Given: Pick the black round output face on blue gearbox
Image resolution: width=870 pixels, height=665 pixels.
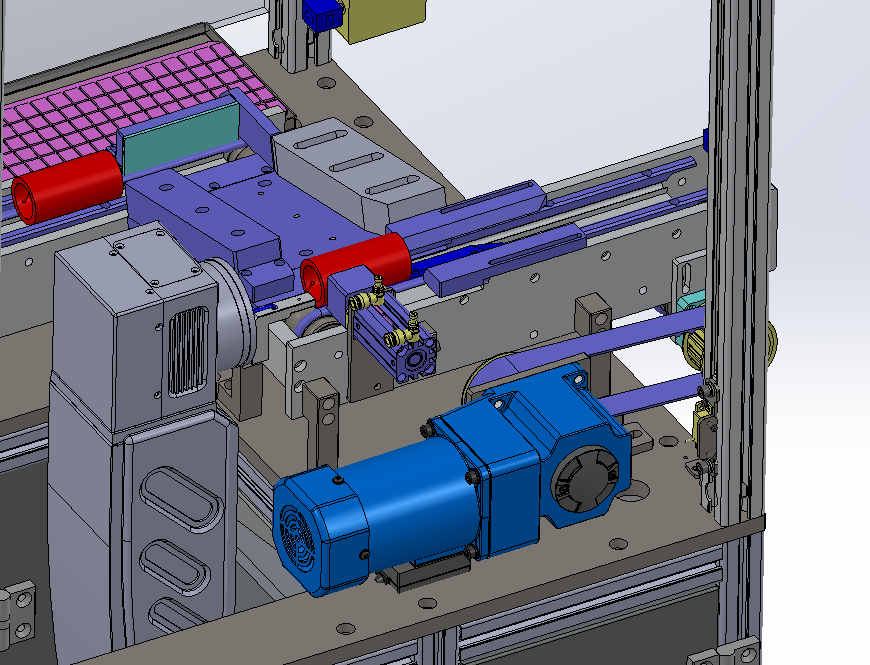Looking at the screenshot, I should (x=586, y=481).
